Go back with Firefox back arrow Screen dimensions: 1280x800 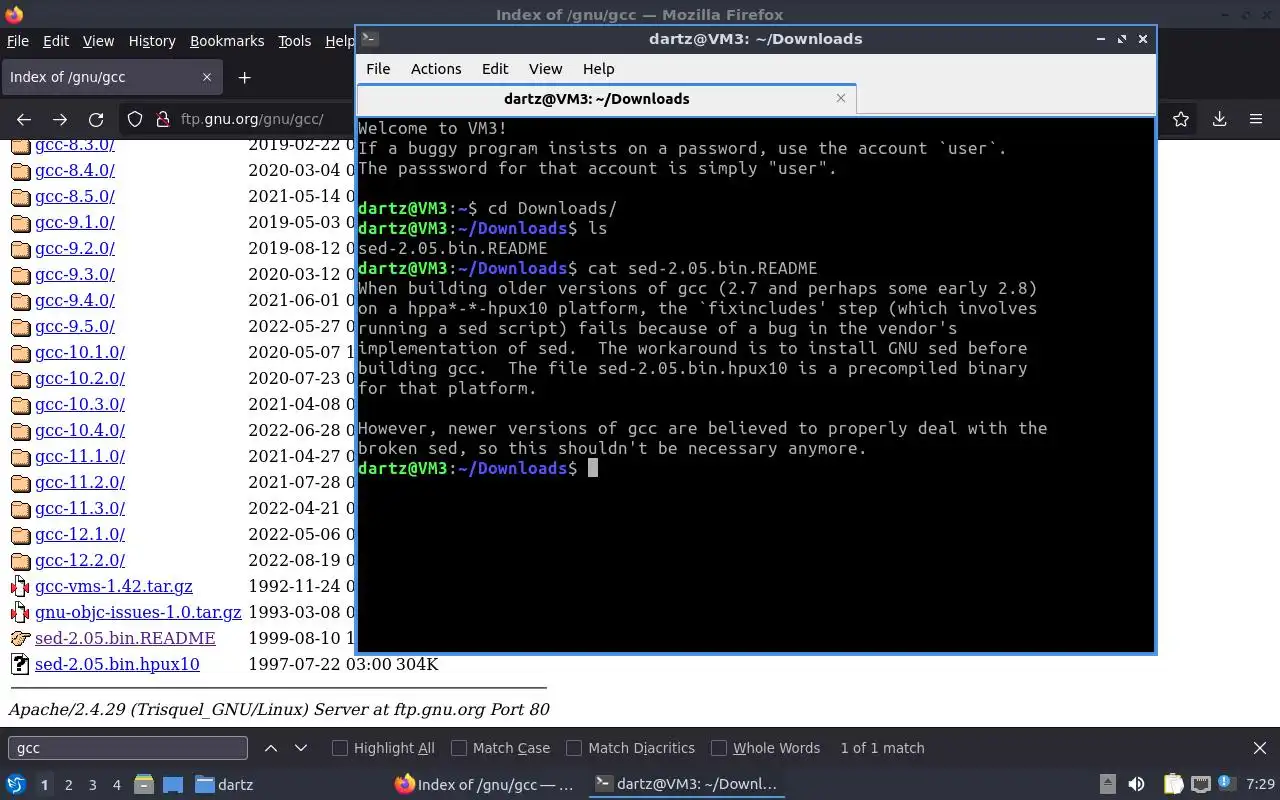tap(24, 119)
